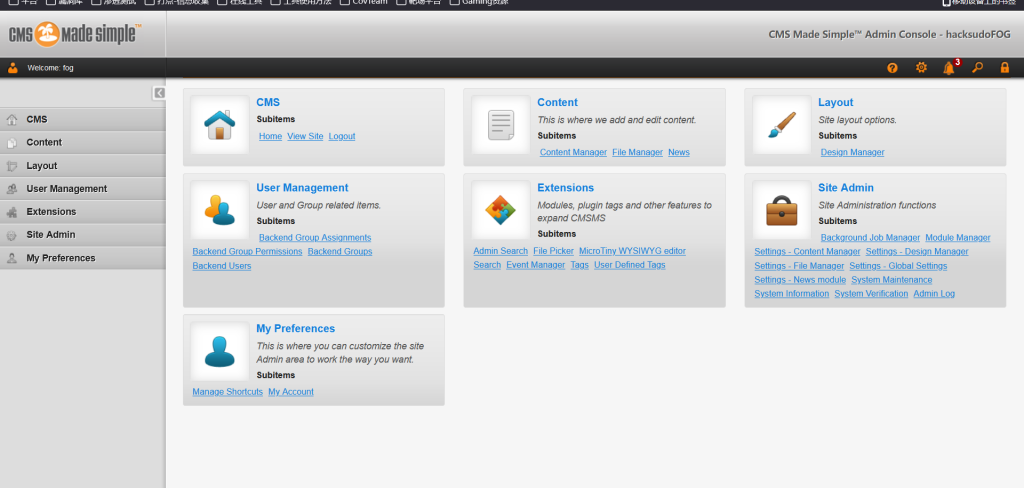Open the Admin Search link
This screenshot has width=1024, height=488.
tap(500, 251)
